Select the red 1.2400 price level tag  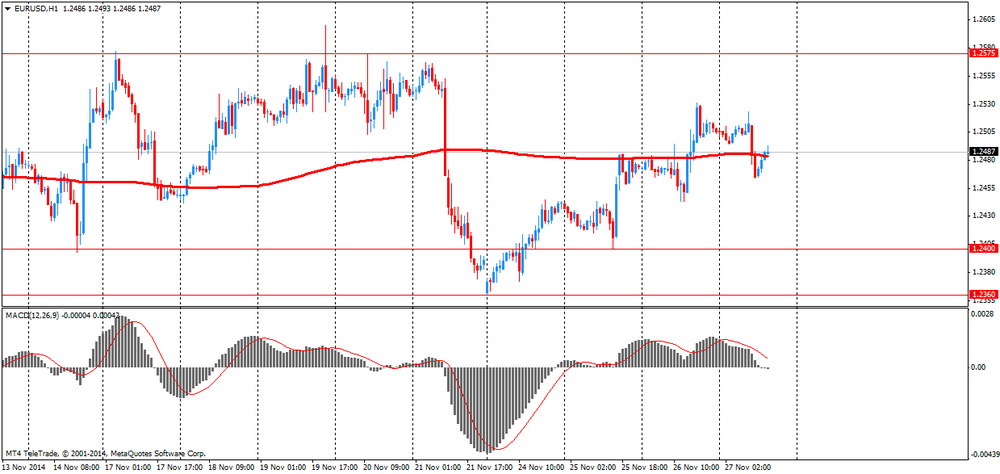tap(982, 248)
